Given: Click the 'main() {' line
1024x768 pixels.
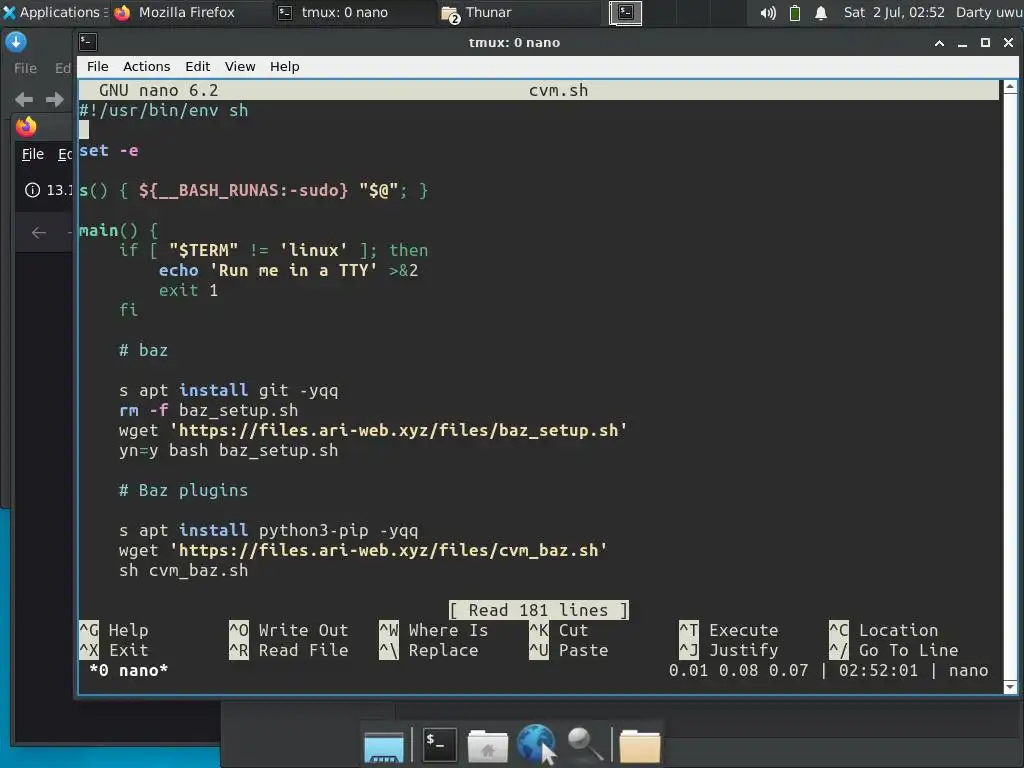Looking at the screenshot, I should 119,231.
